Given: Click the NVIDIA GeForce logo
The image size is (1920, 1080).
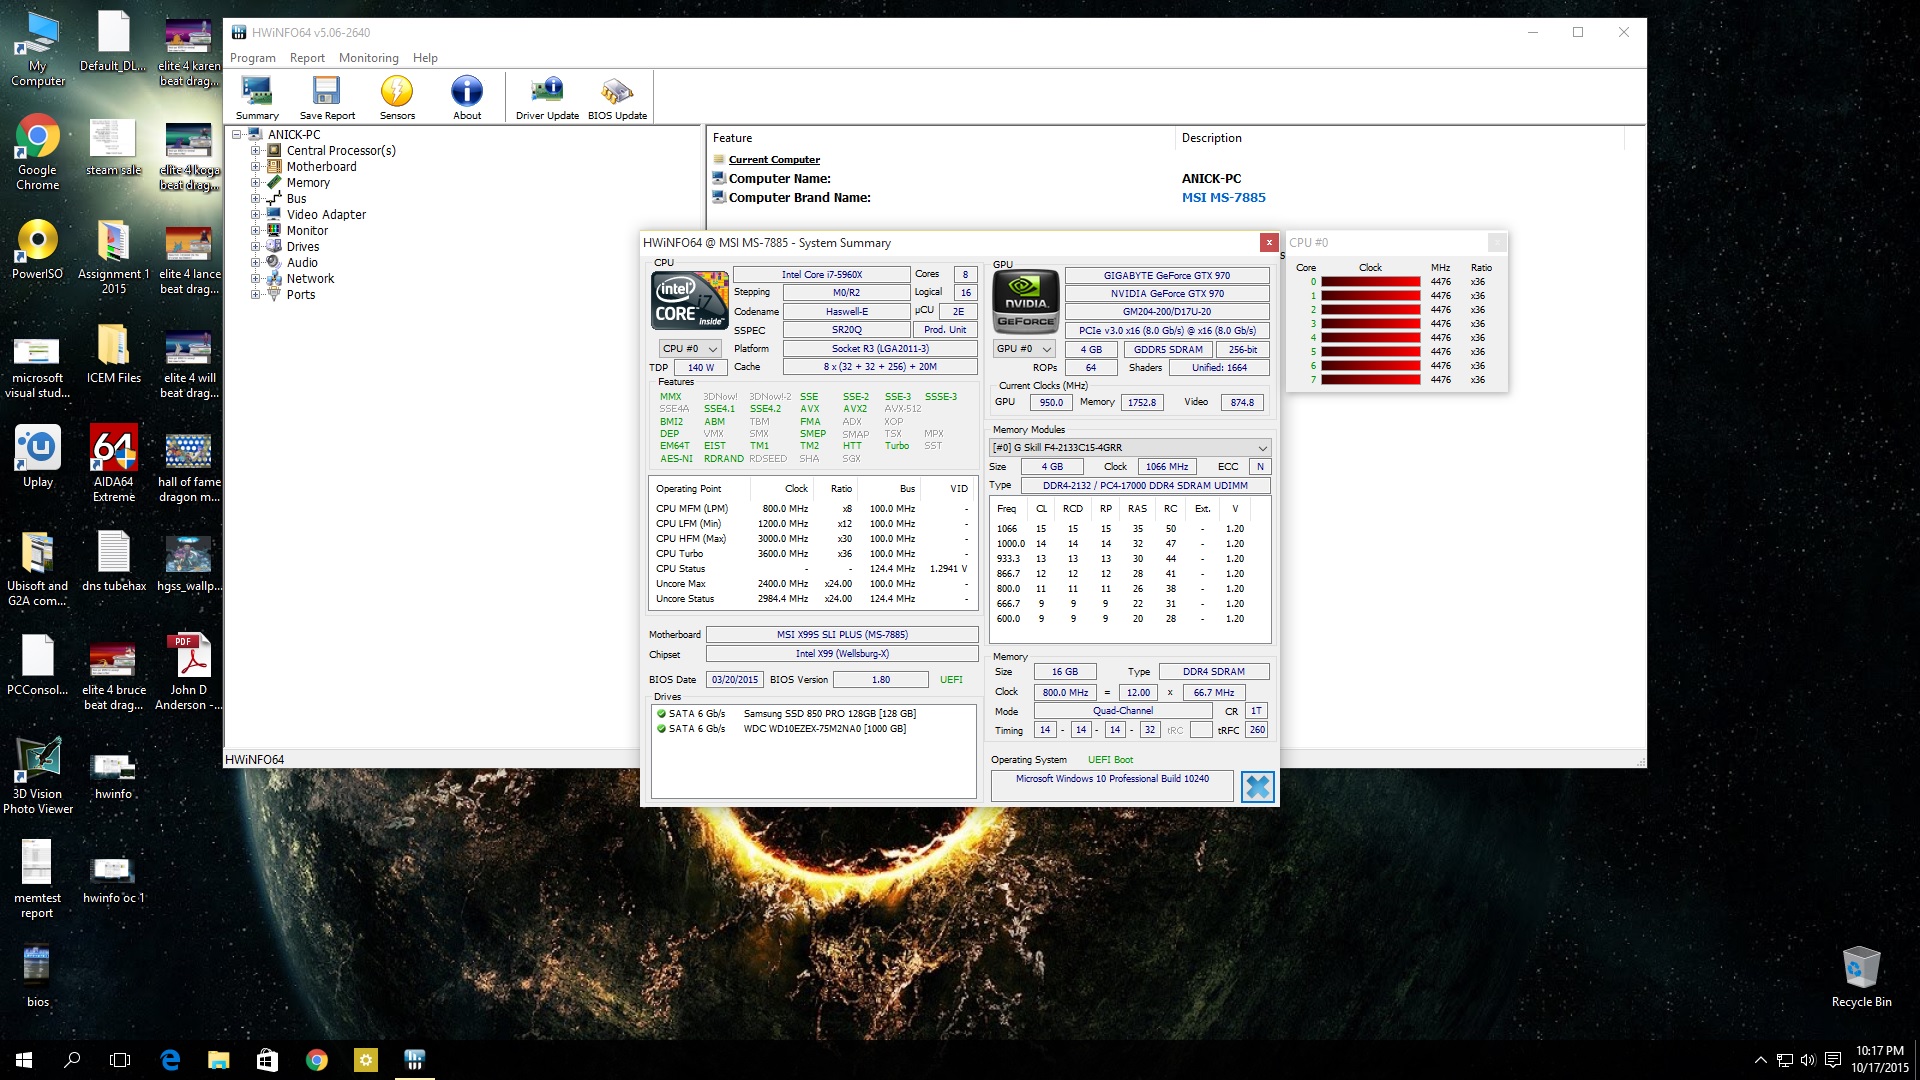Looking at the screenshot, I should tap(1025, 300).
